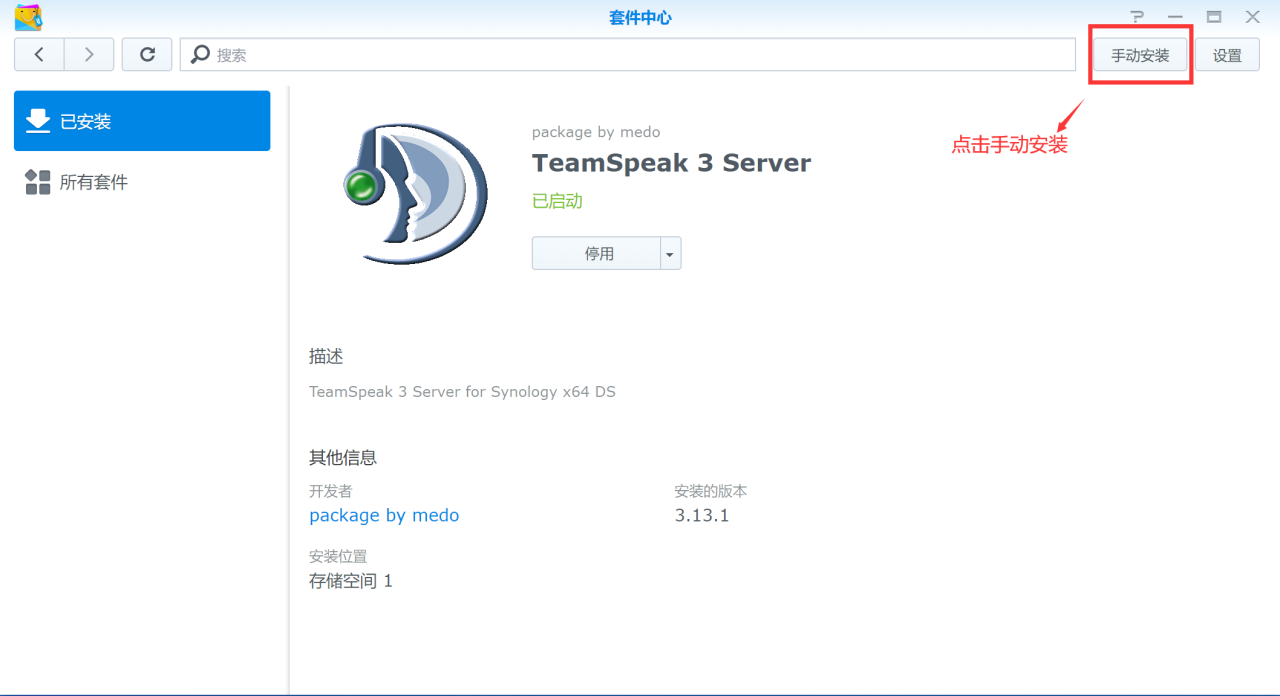Open the package by medo developer link
1280x696 pixels.
pos(384,515)
